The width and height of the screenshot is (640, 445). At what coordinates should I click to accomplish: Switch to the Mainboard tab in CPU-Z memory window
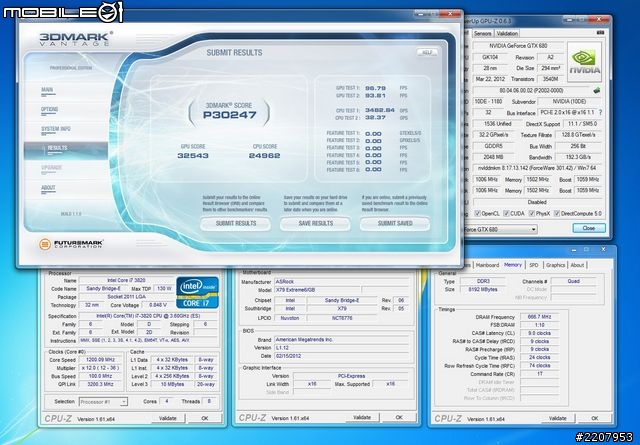point(487,265)
